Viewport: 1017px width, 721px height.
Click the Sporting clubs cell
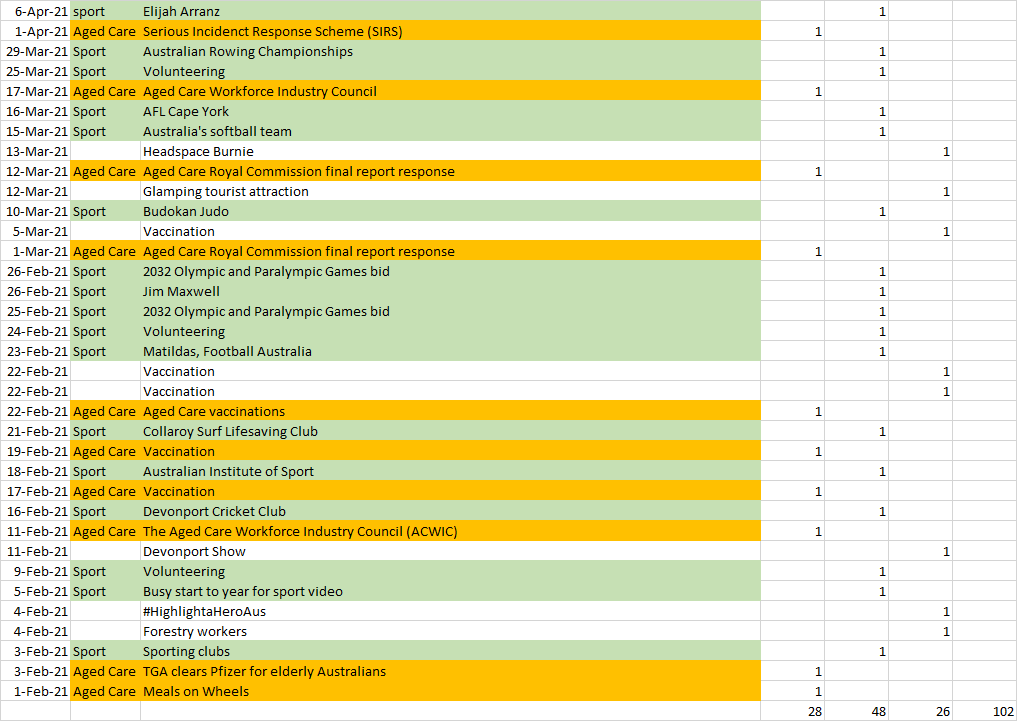point(450,652)
